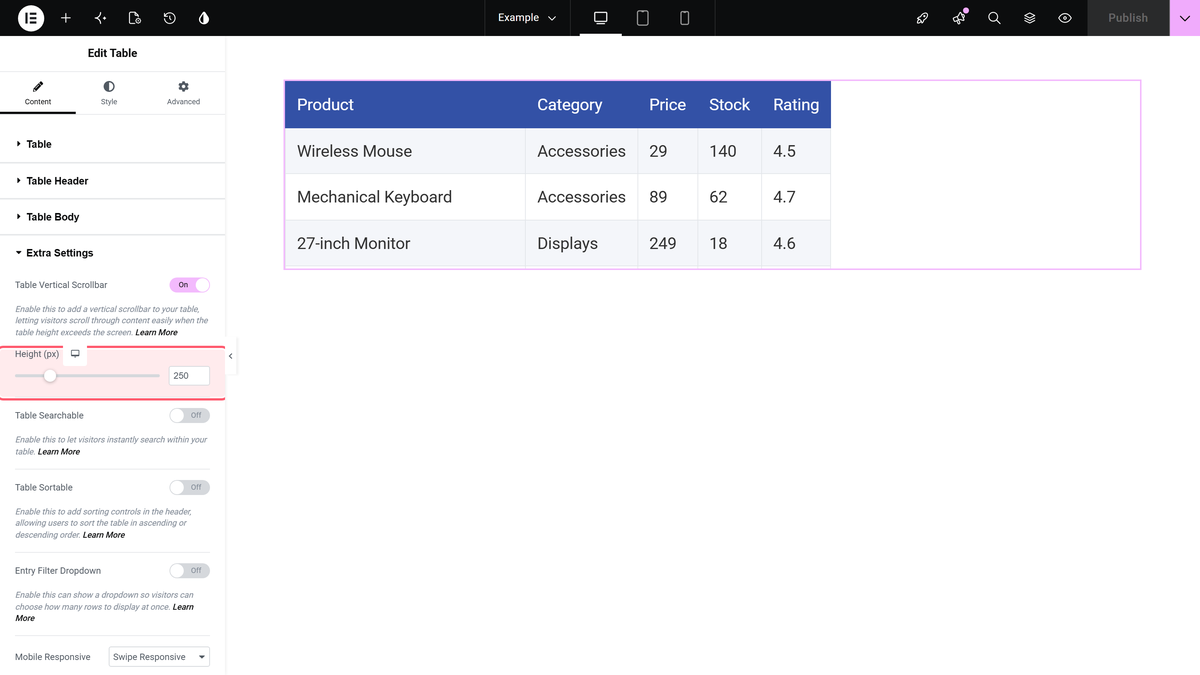Click the rocket launch icon
The image size is (1200, 675).
point(923,18)
